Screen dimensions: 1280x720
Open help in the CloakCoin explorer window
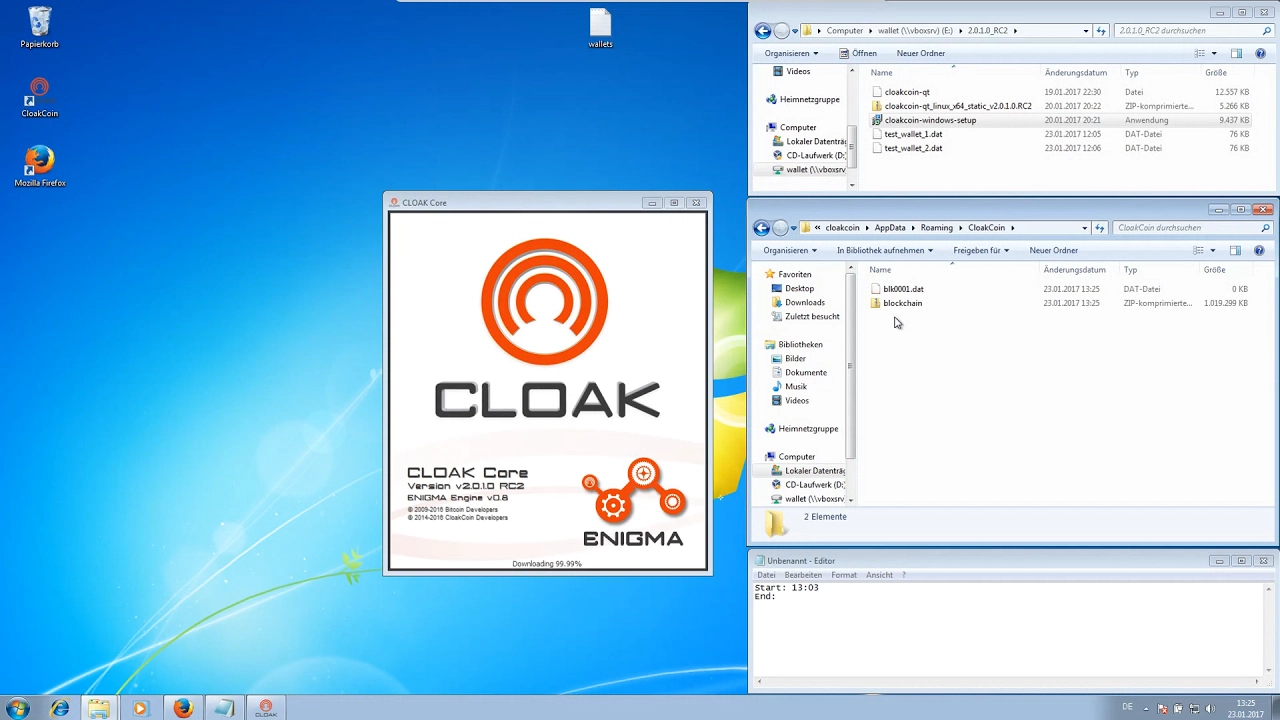coord(1259,250)
